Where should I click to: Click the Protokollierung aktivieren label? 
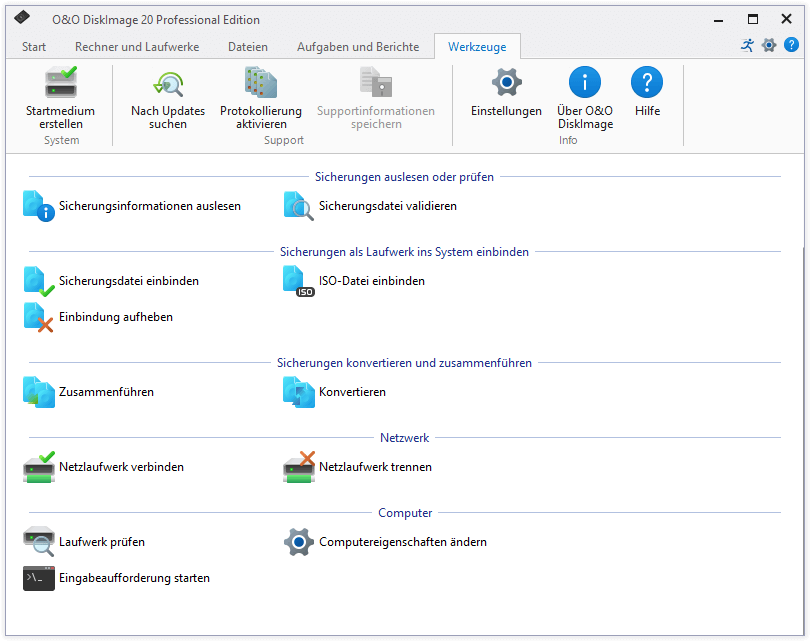(x=261, y=117)
